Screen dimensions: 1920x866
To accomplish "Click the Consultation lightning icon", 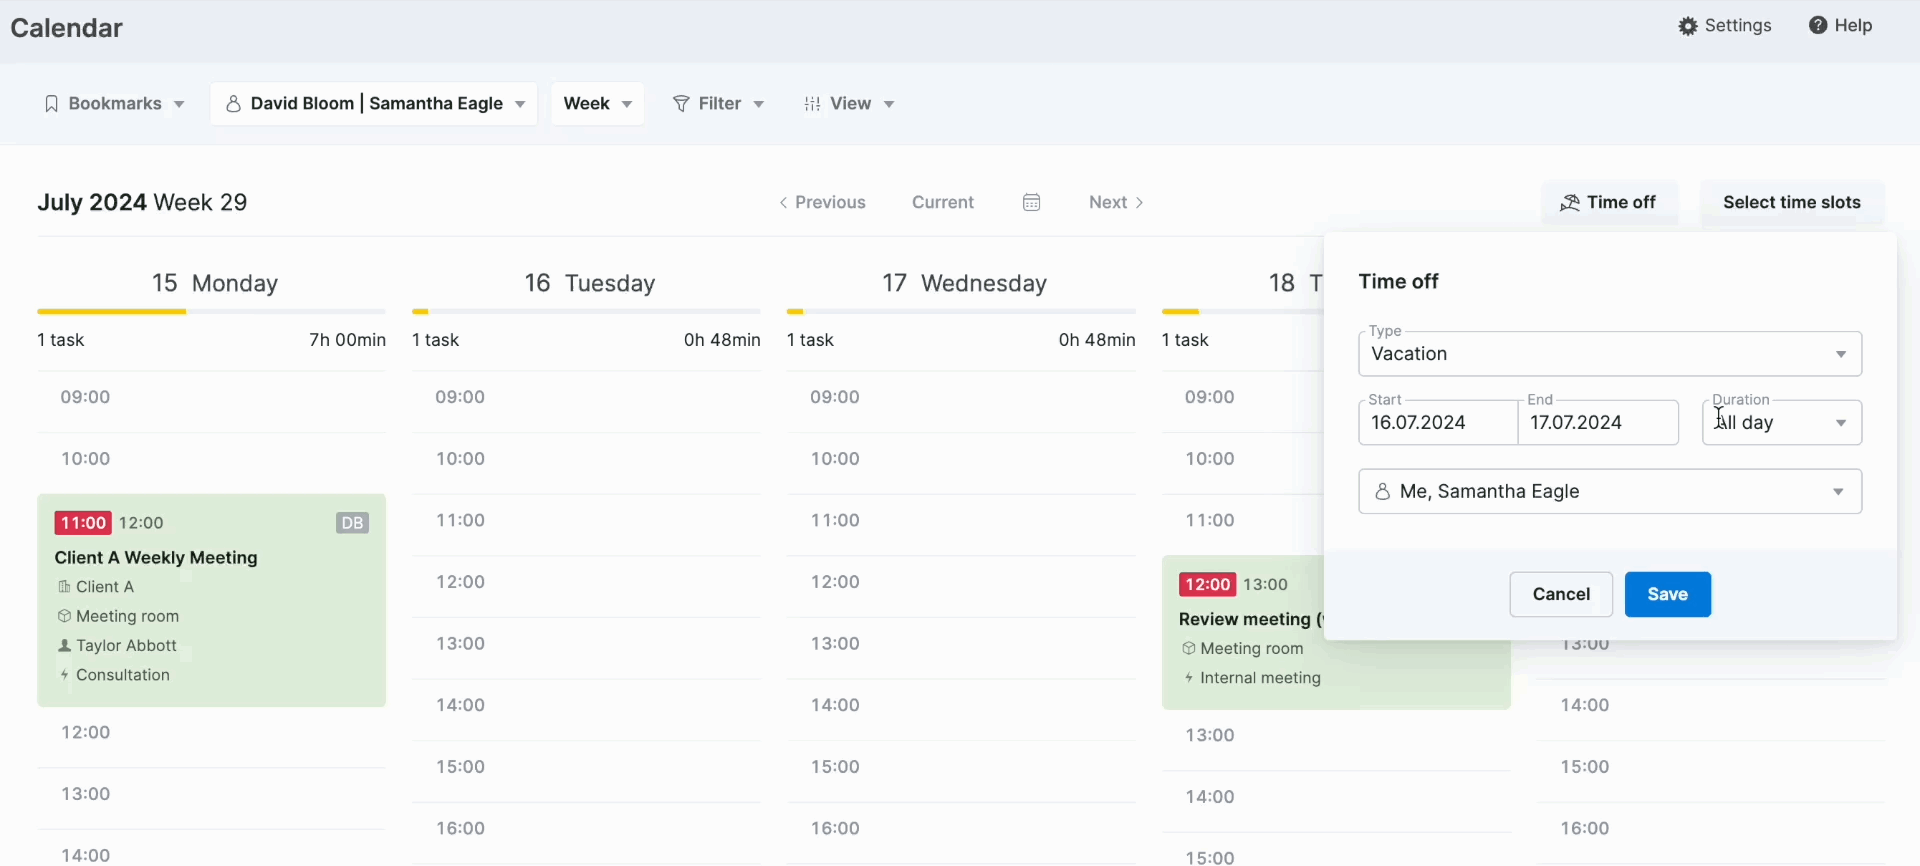I will tap(64, 675).
